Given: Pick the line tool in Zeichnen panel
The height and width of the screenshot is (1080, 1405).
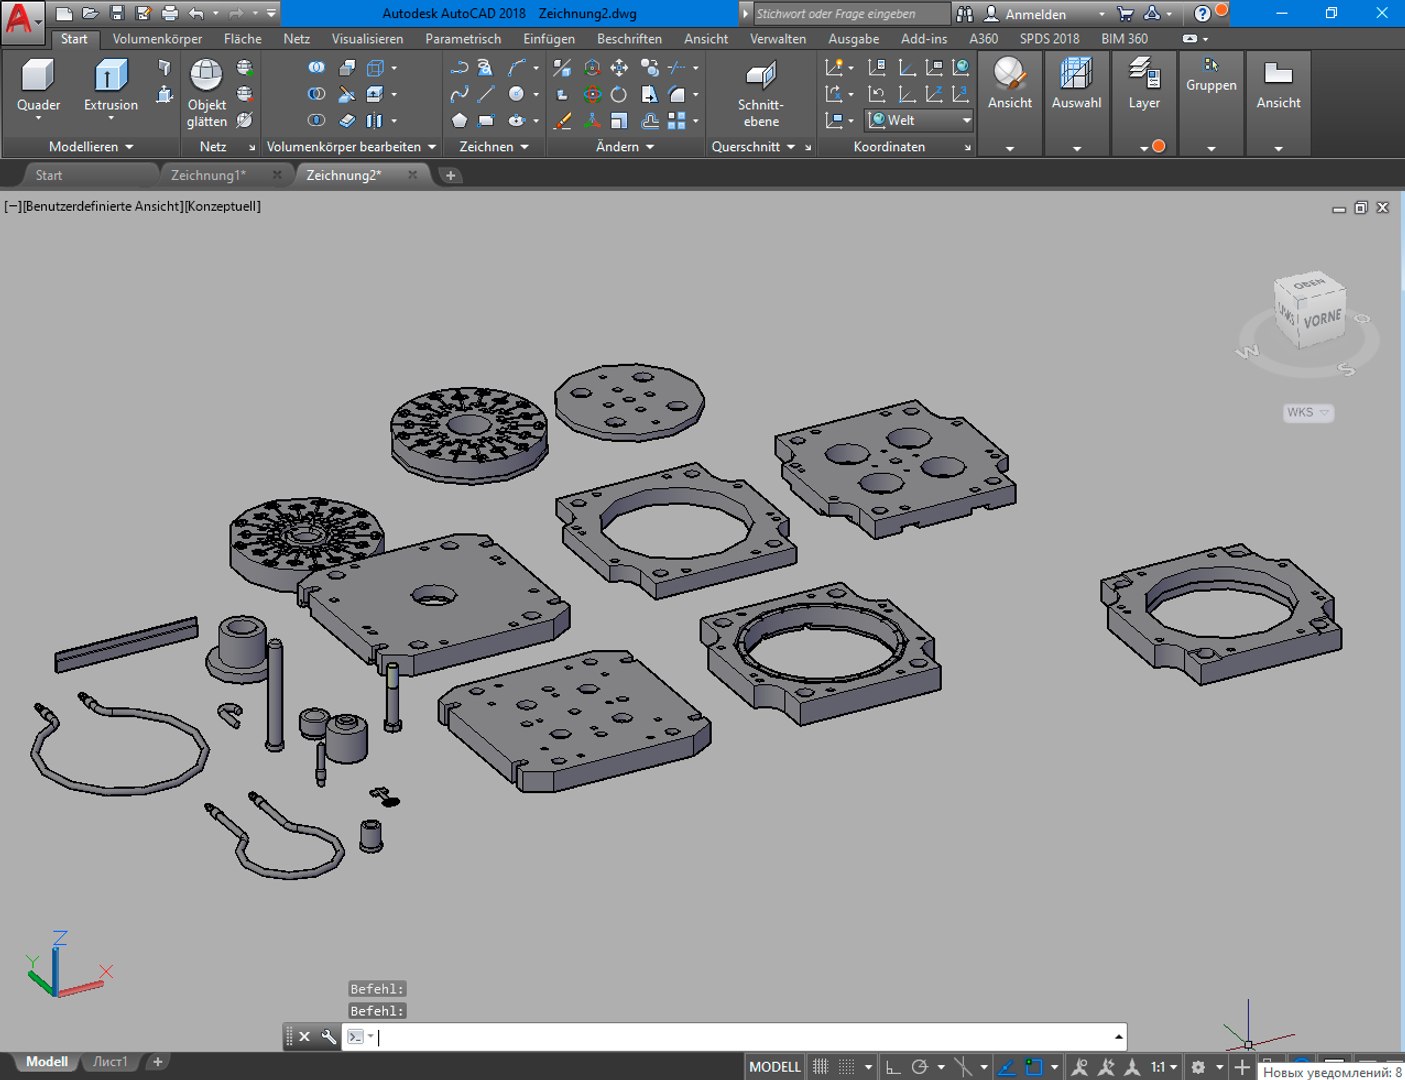Looking at the screenshot, I should 486,94.
